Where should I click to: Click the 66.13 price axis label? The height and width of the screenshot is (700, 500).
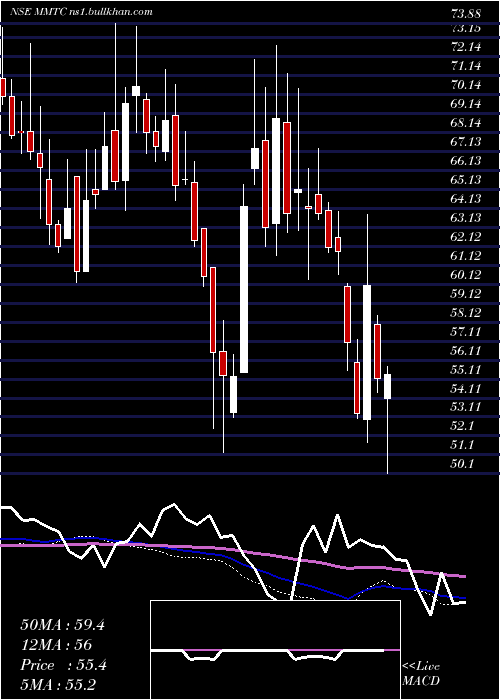click(x=466, y=161)
